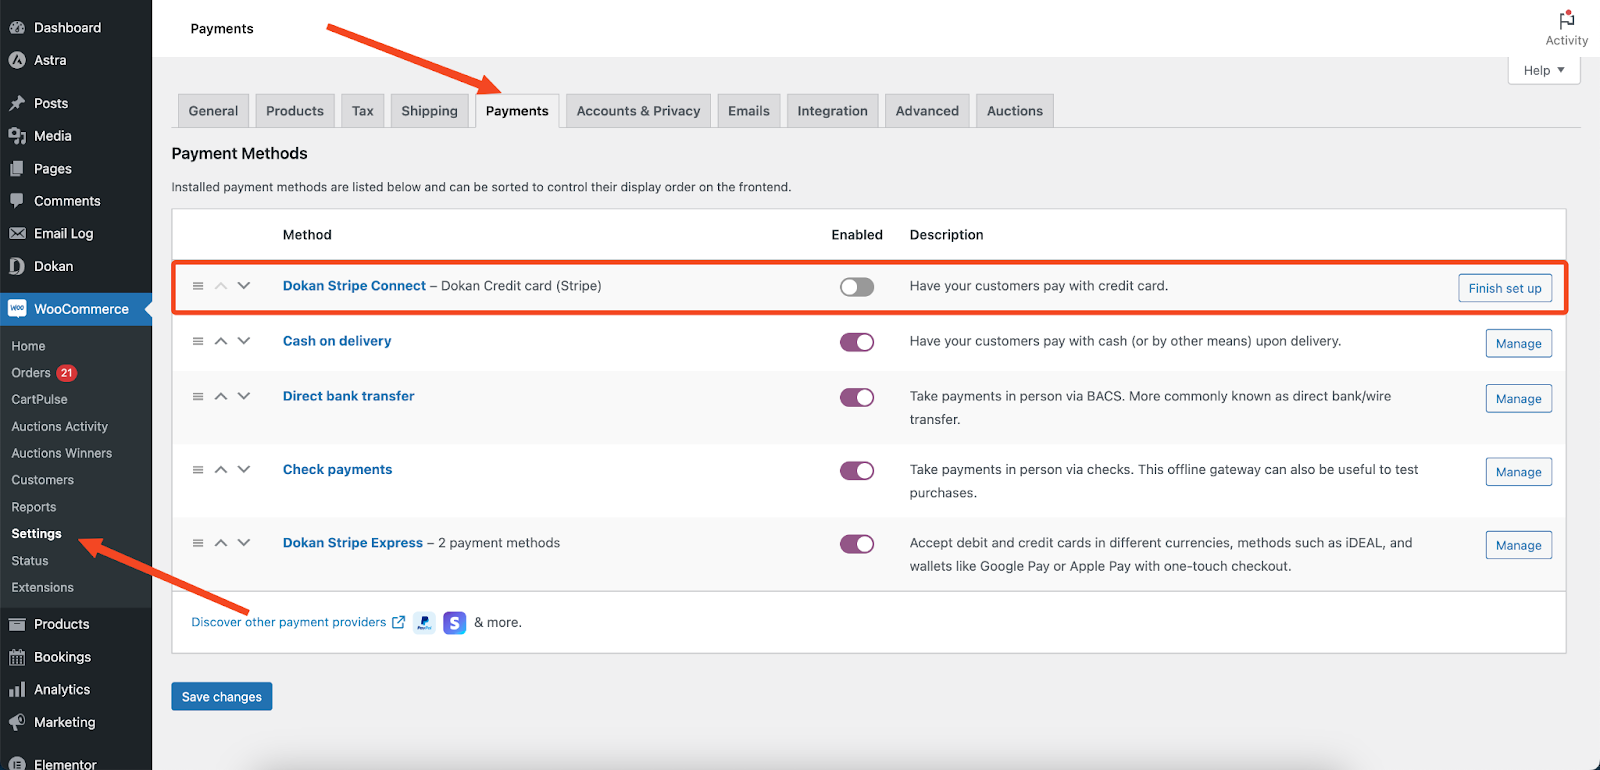Switch to the Tax tab
The width and height of the screenshot is (1600, 770).
point(363,111)
